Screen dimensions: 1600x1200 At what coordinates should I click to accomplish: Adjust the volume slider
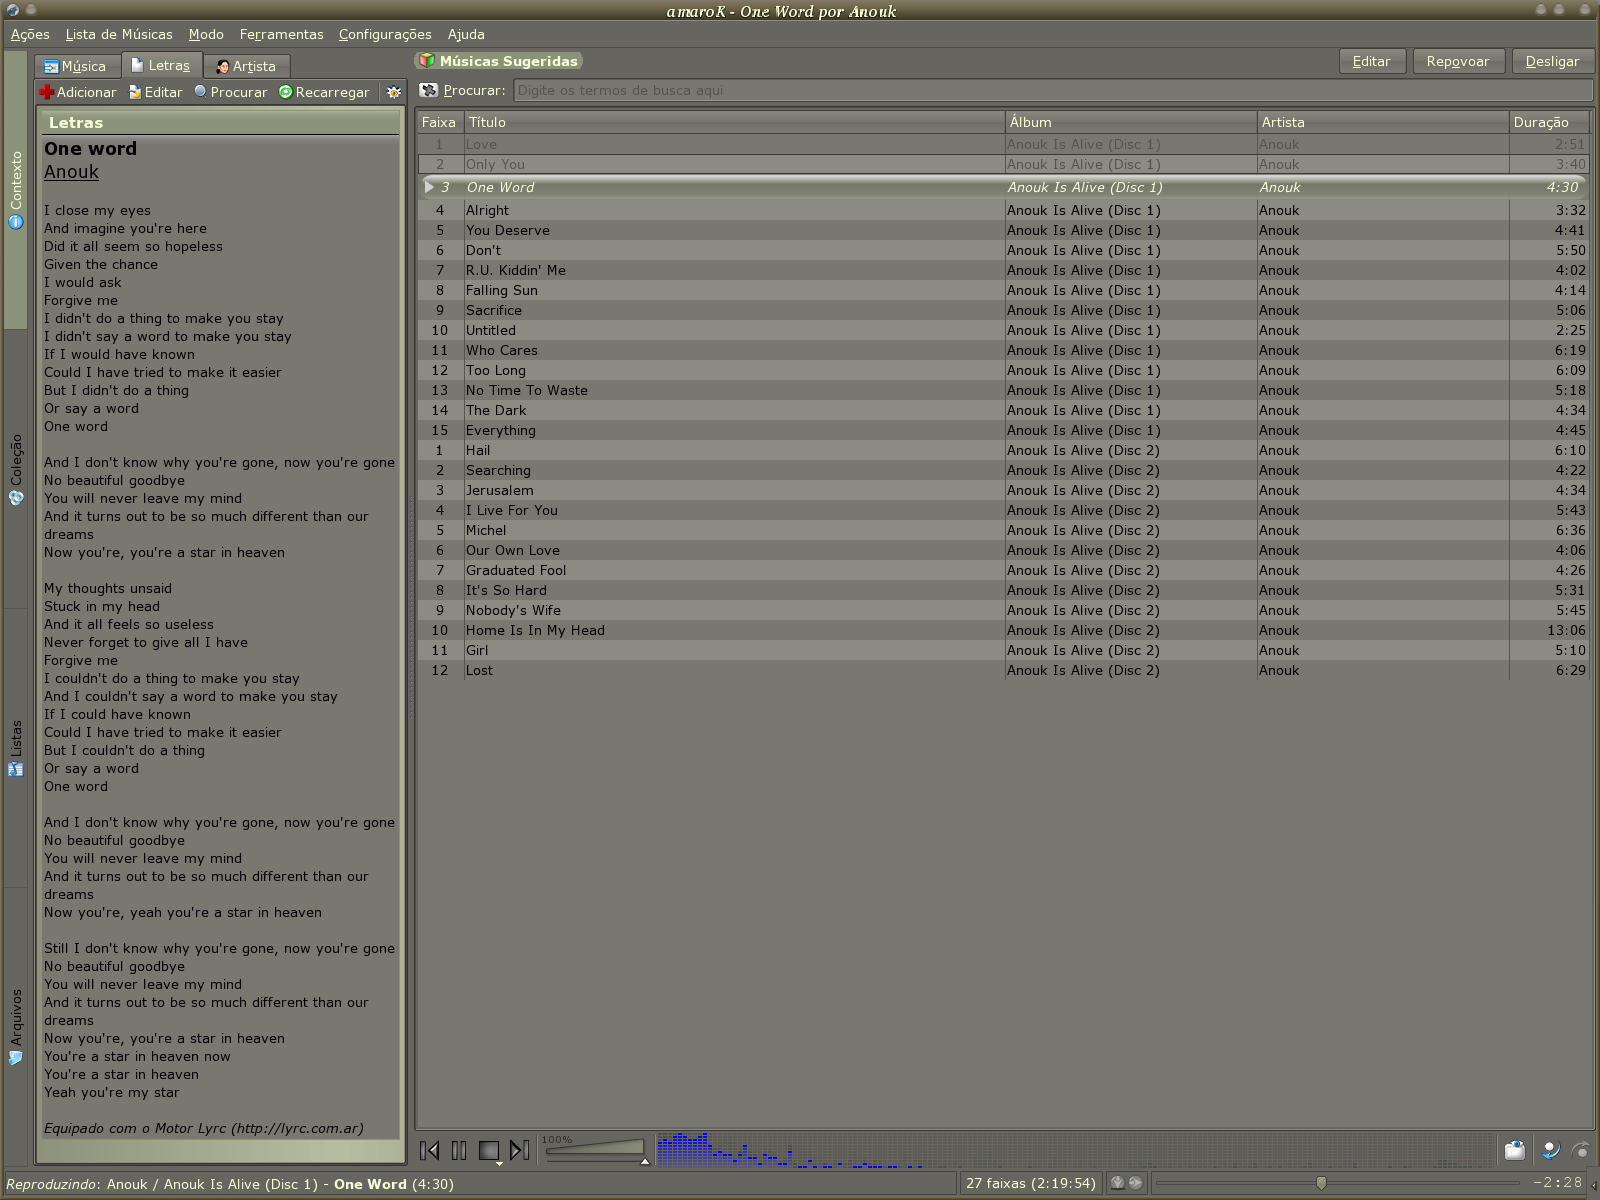(594, 1150)
